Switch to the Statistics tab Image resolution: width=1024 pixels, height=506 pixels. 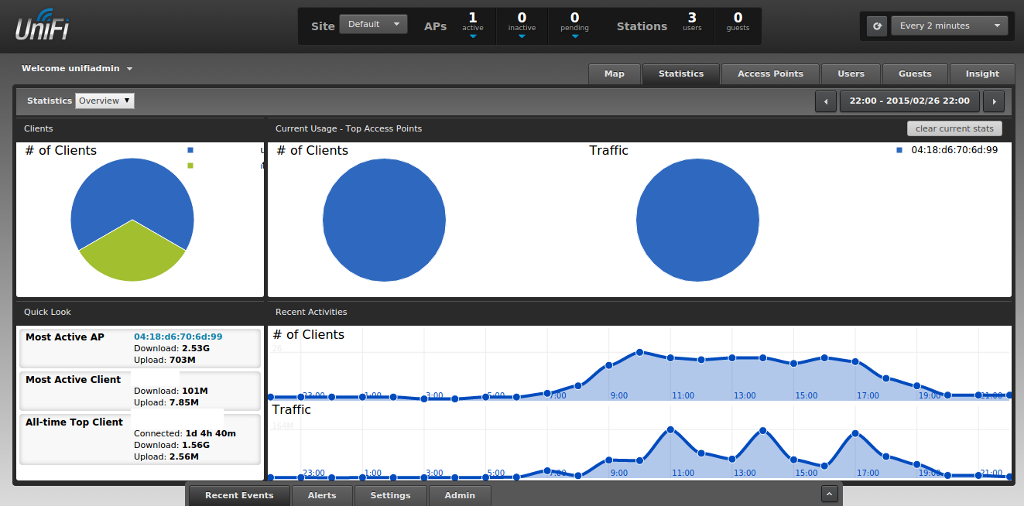pos(681,74)
